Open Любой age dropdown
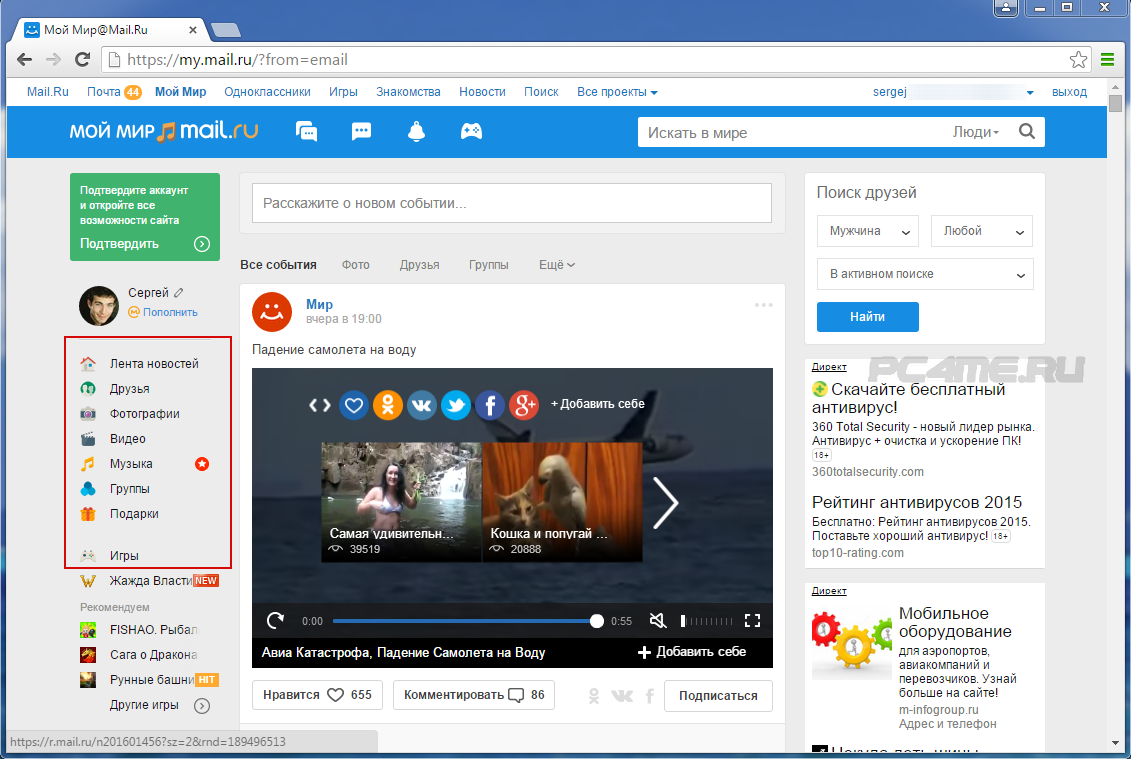The height and width of the screenshot is (759, 1131). coord(982,232)
